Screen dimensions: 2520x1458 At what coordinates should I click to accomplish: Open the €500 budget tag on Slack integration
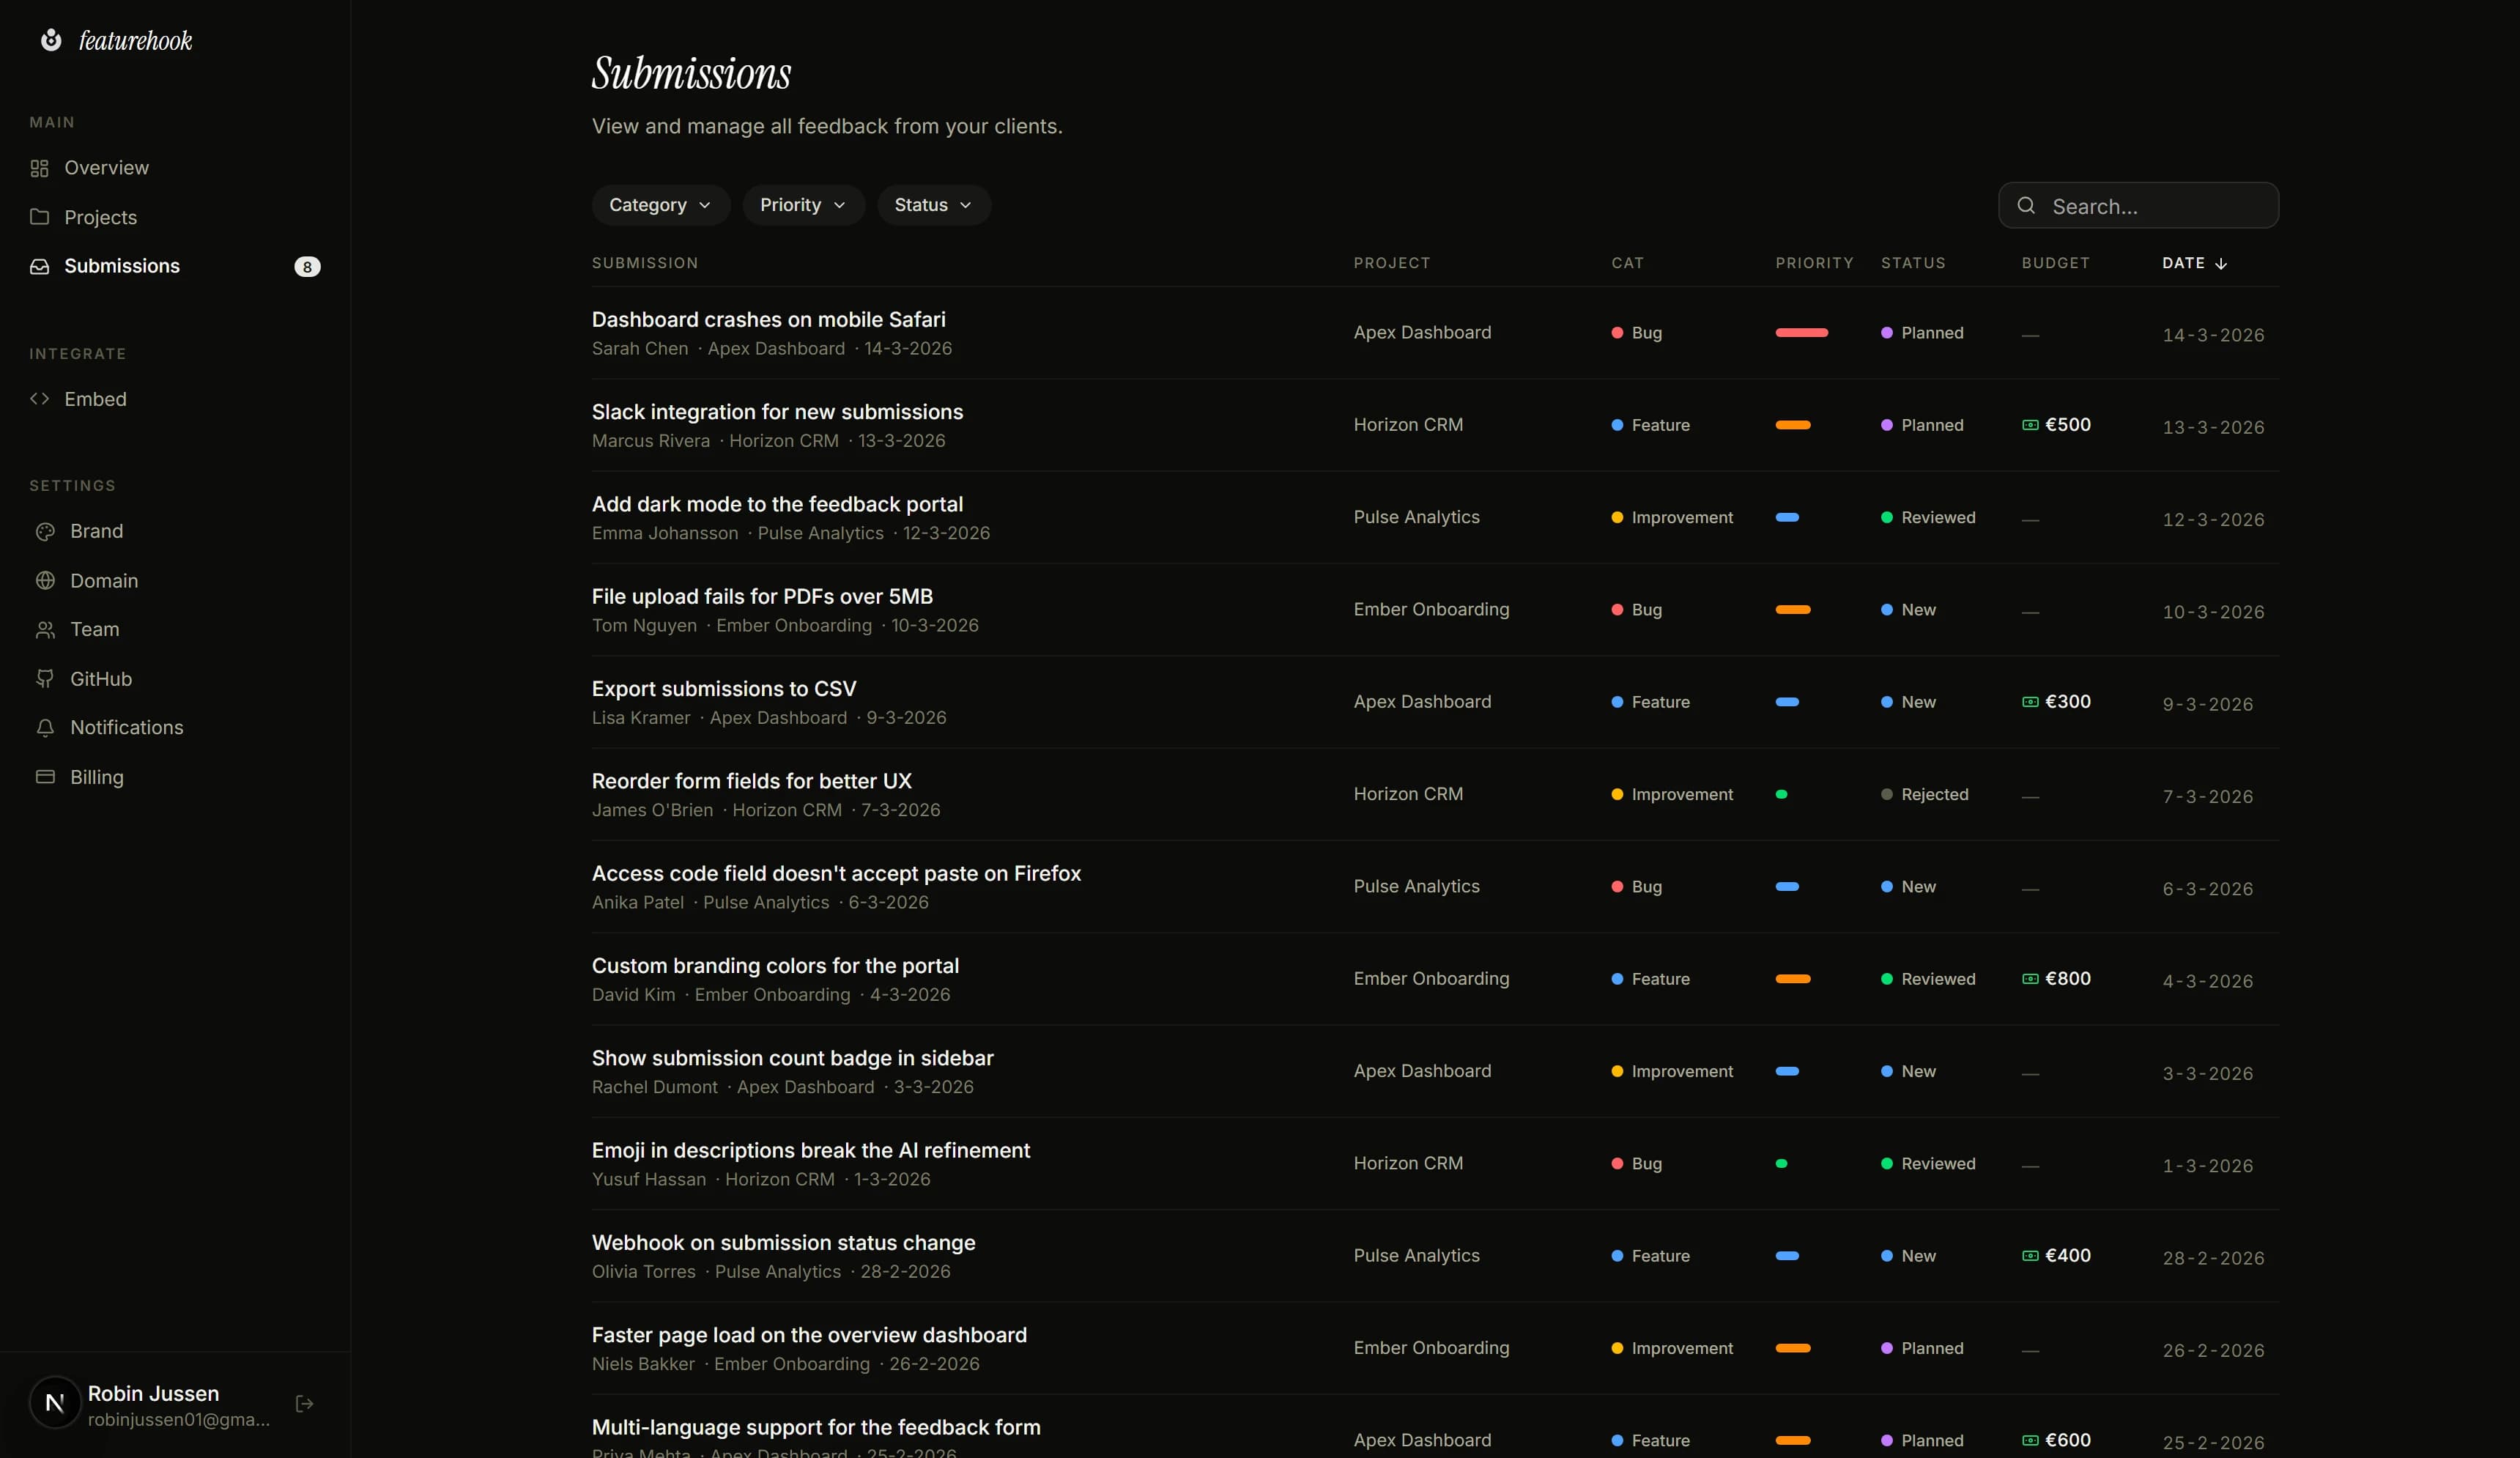pyautogui.click(x=2055, y=424)
